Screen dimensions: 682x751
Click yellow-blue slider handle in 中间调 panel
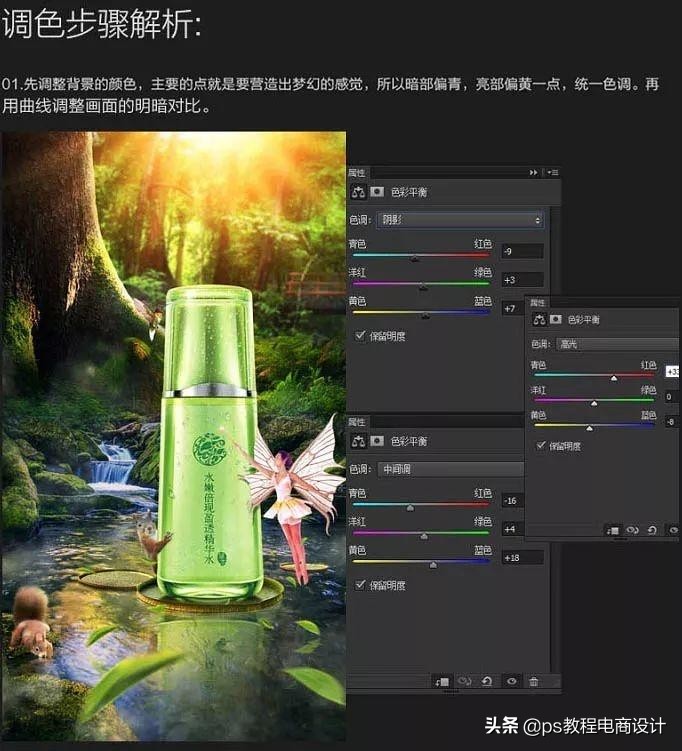[433, 565]
